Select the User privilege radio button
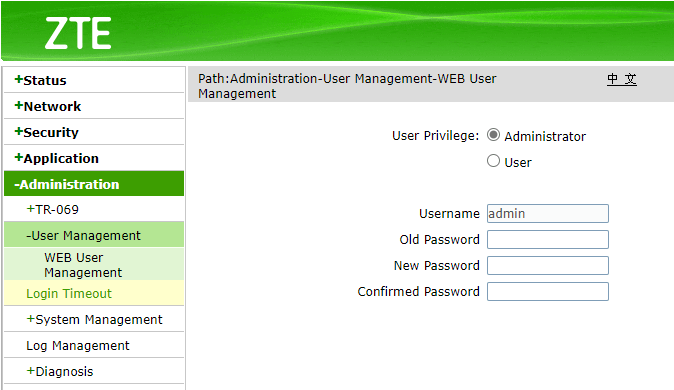Screen dimensions: 674x390 [493, 161]
